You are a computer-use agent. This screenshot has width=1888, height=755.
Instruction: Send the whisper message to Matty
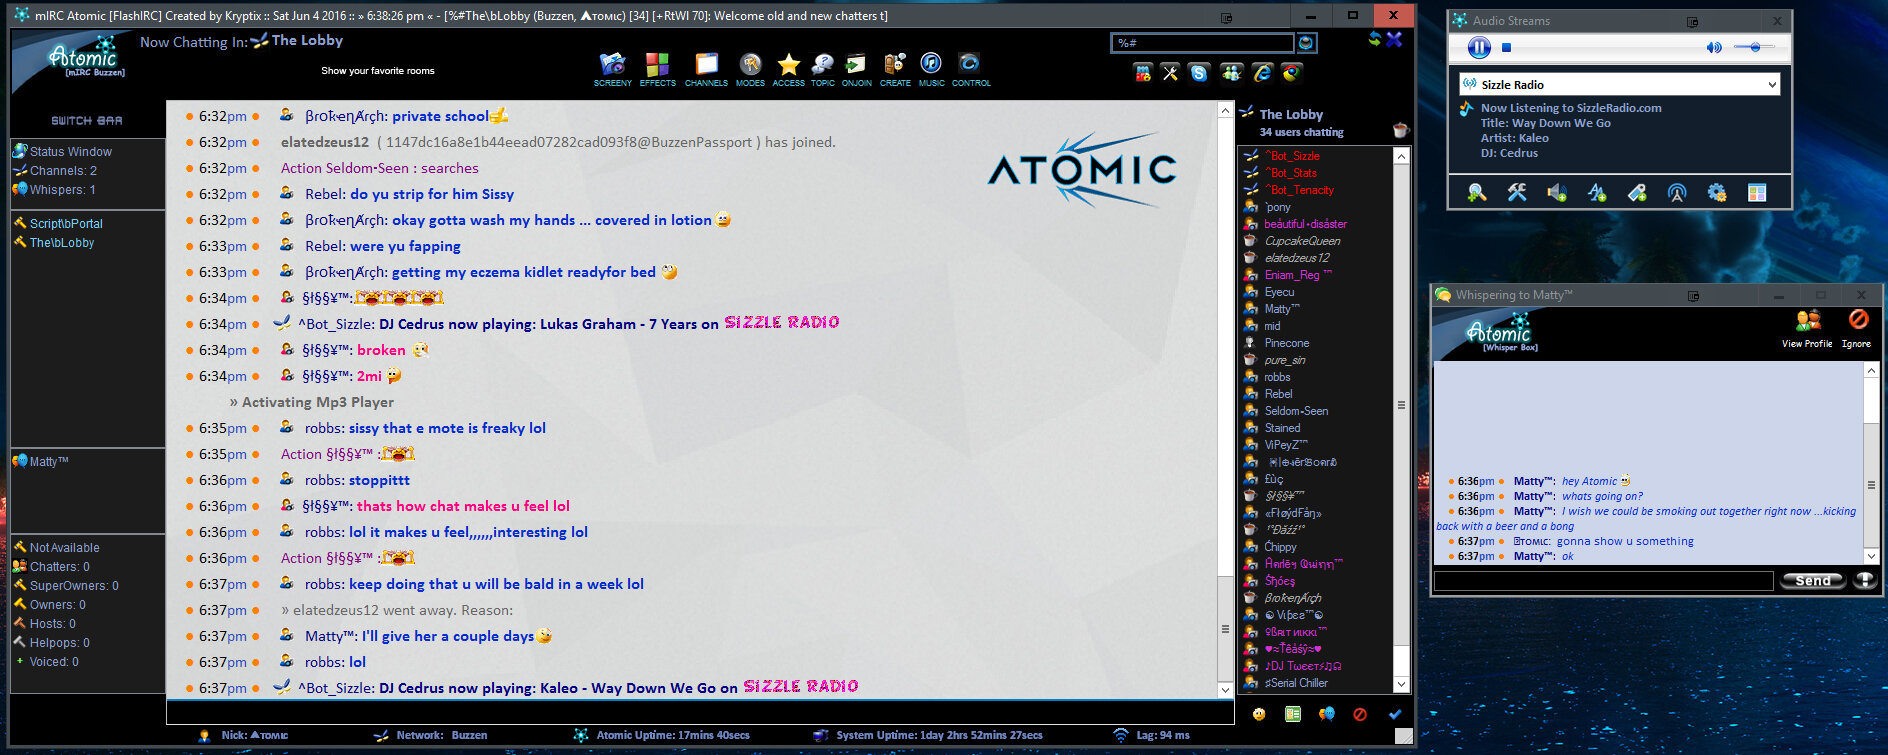point(1812,581)
